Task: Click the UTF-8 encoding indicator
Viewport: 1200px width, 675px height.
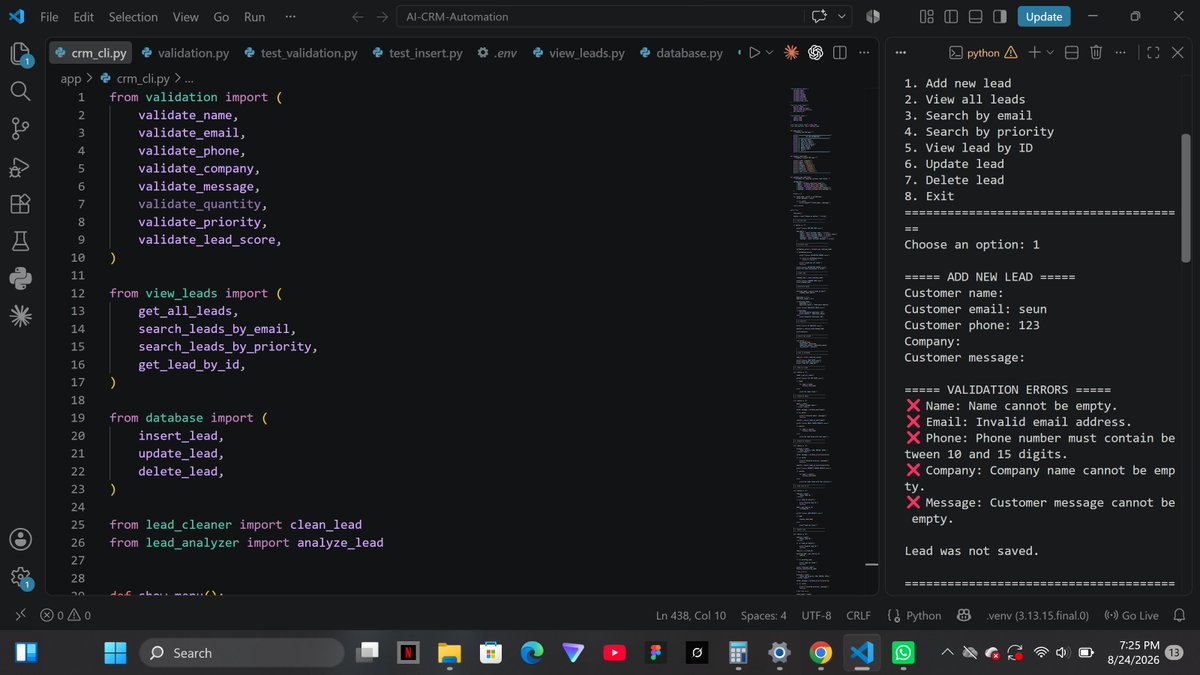Action: tap(816, 616)
